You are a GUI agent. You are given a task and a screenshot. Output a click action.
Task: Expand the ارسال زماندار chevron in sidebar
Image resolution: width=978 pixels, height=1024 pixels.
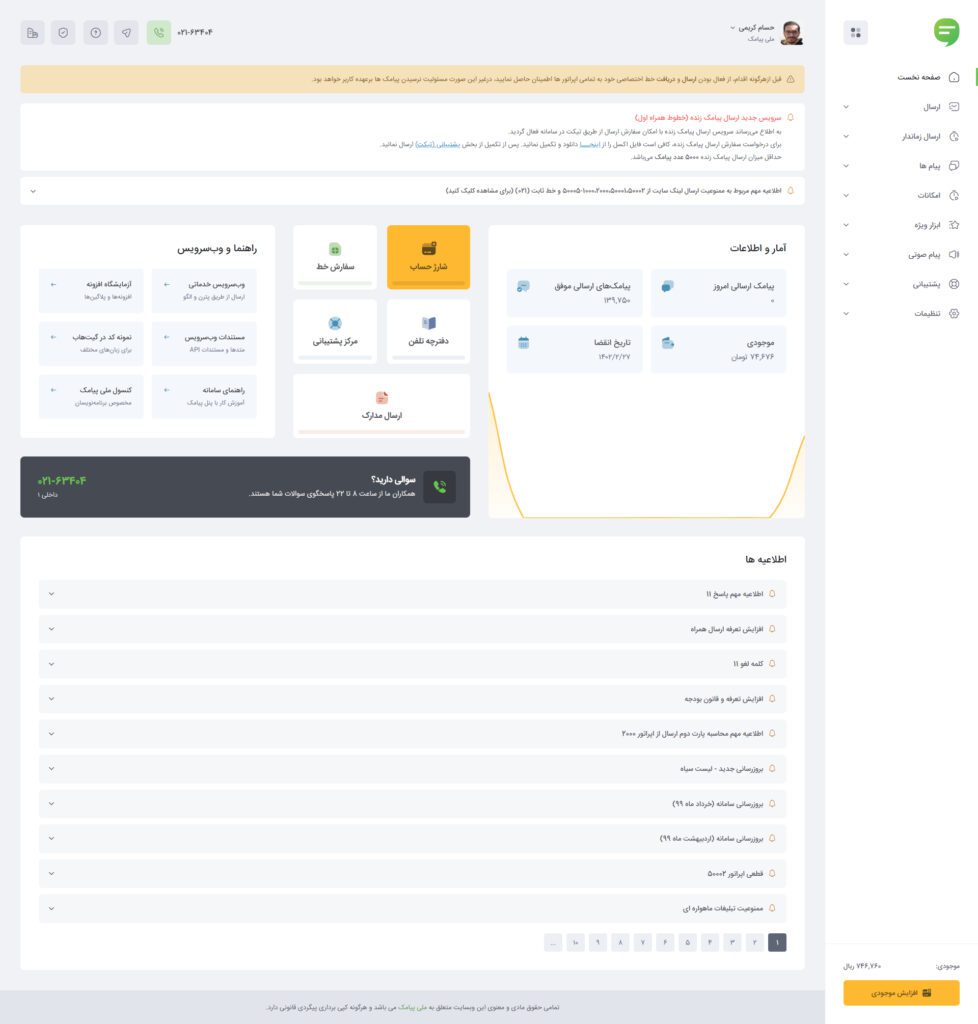tap(846, 136)
